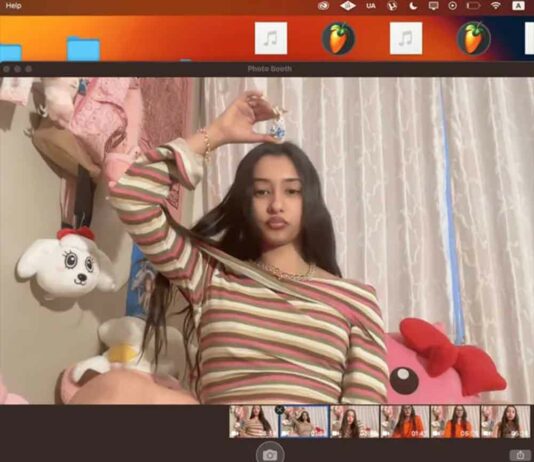This screenshot has width=534, height=462.
Task: Delete the selected thumbnail with the X
Action: (x=279, y=410)
